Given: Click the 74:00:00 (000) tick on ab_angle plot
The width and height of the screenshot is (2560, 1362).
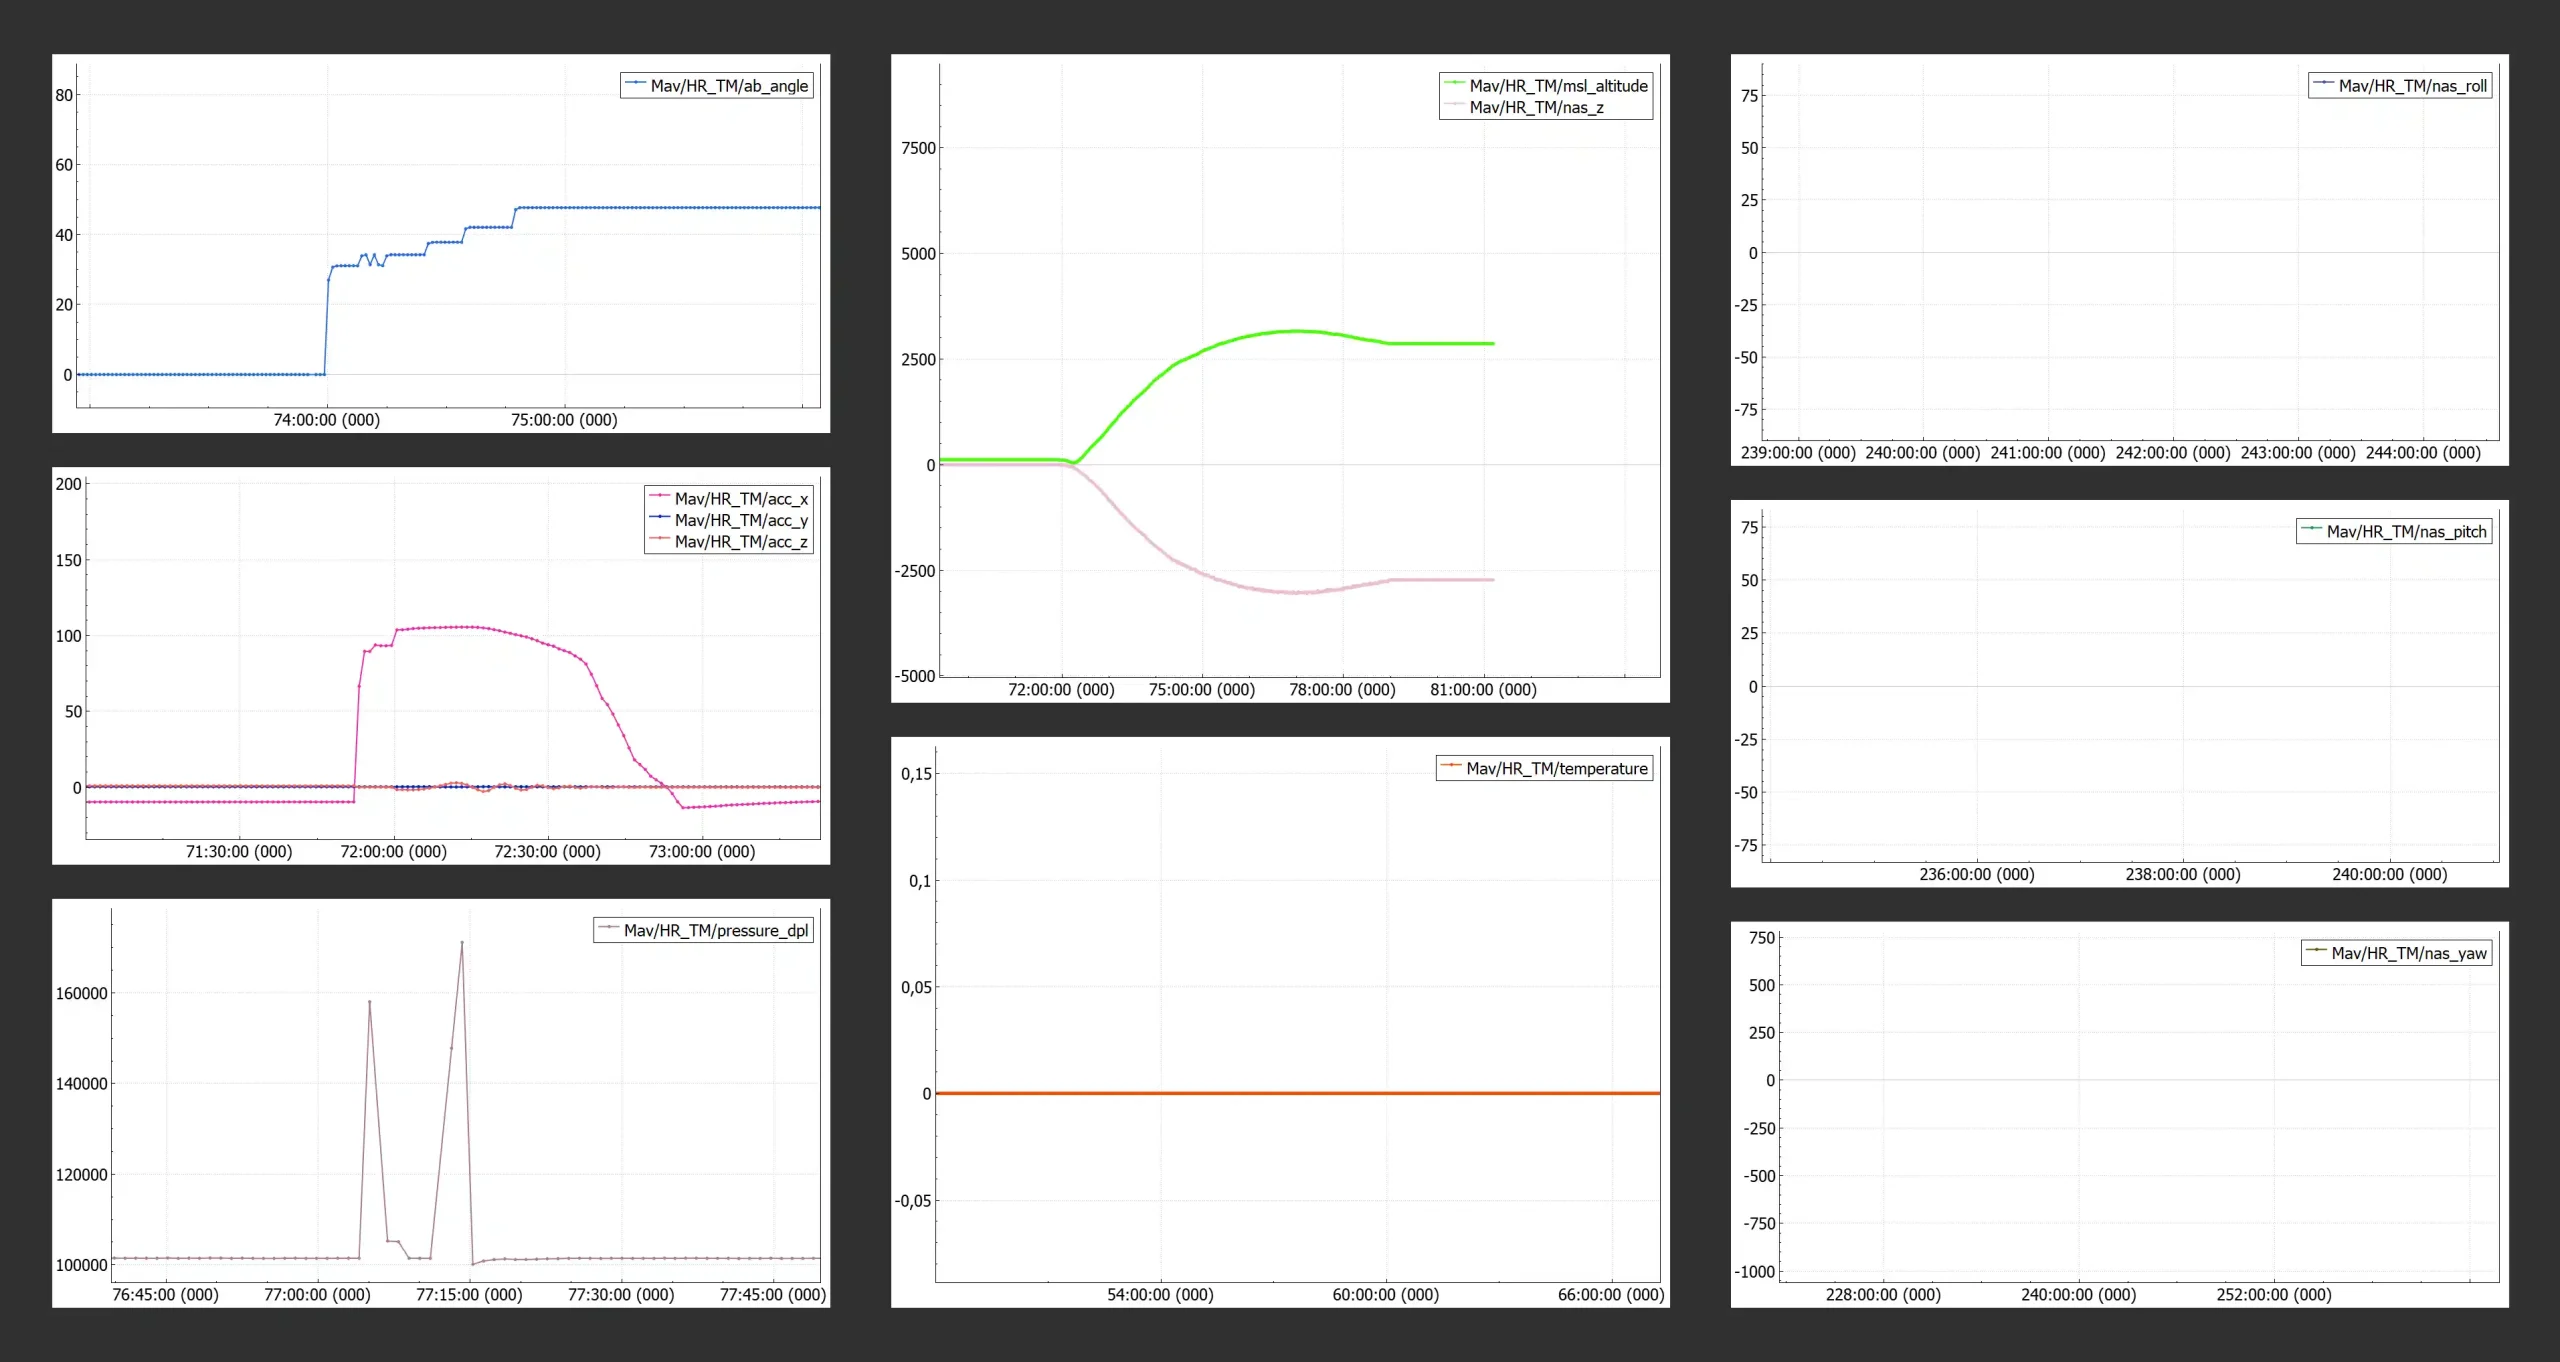Looking at the screenshot, I should coord(326,420).
